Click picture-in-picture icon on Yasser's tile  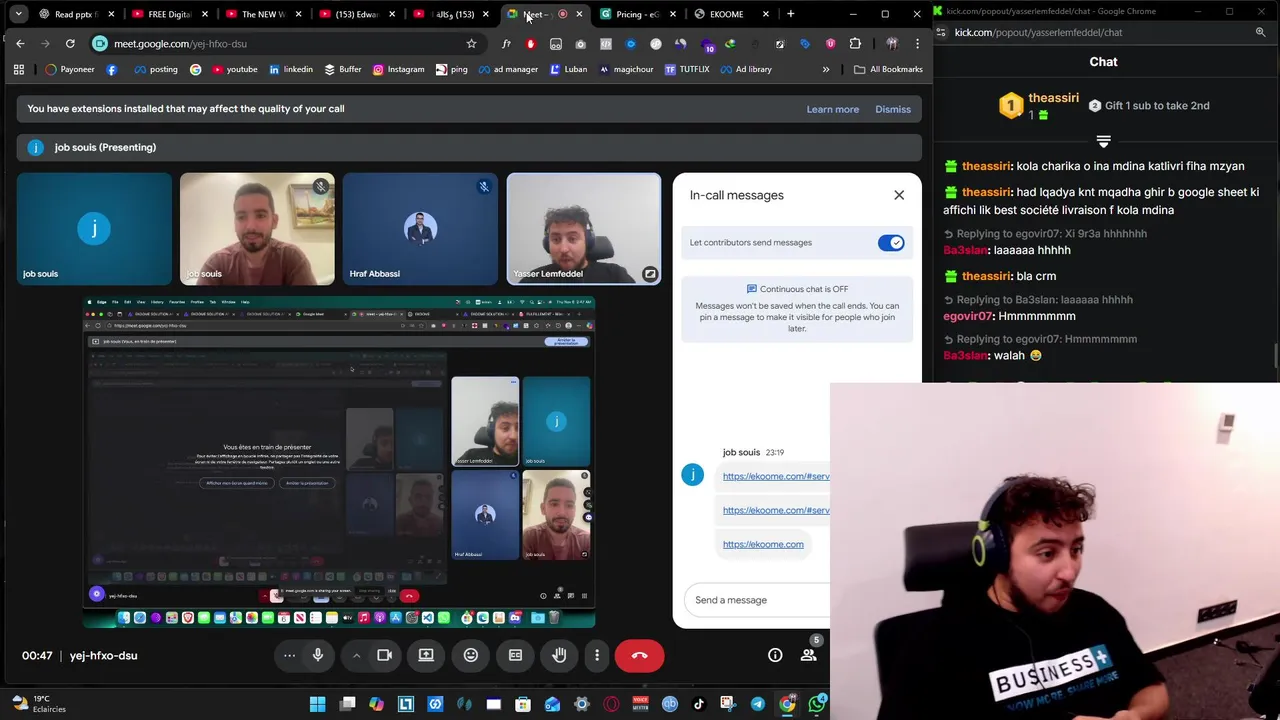[x=649, y=273]
